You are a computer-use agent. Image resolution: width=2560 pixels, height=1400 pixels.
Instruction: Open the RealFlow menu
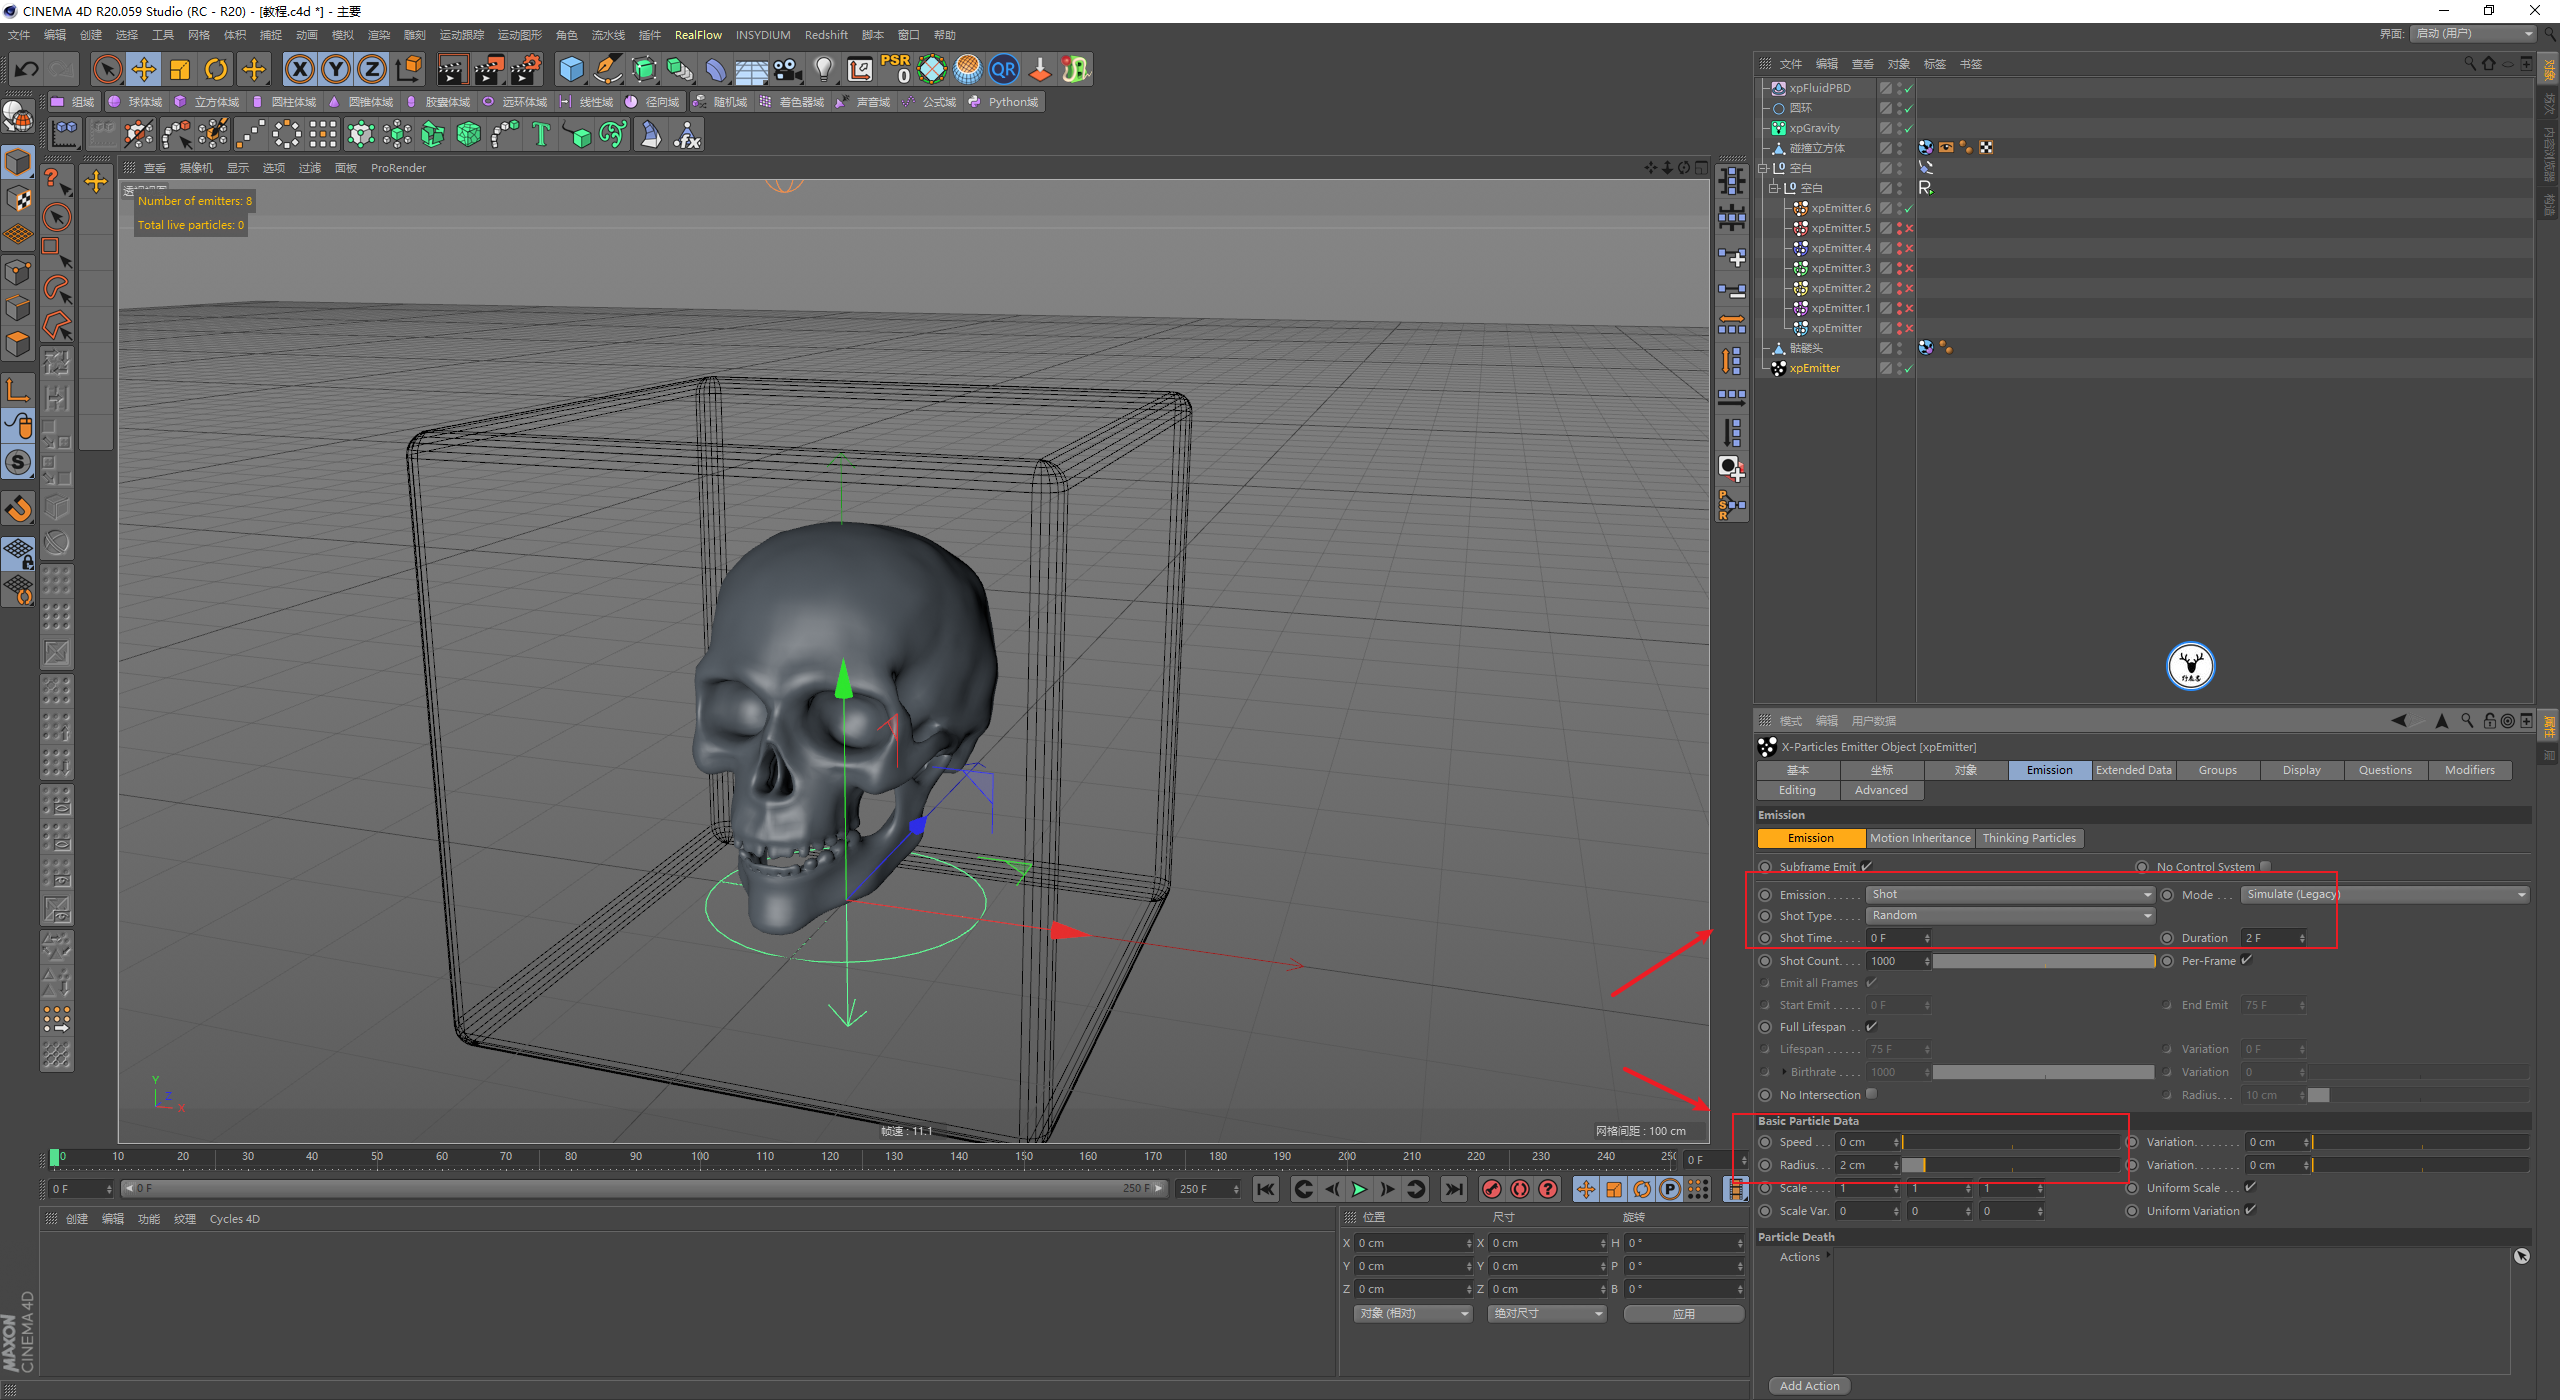[x=698, y=35]
